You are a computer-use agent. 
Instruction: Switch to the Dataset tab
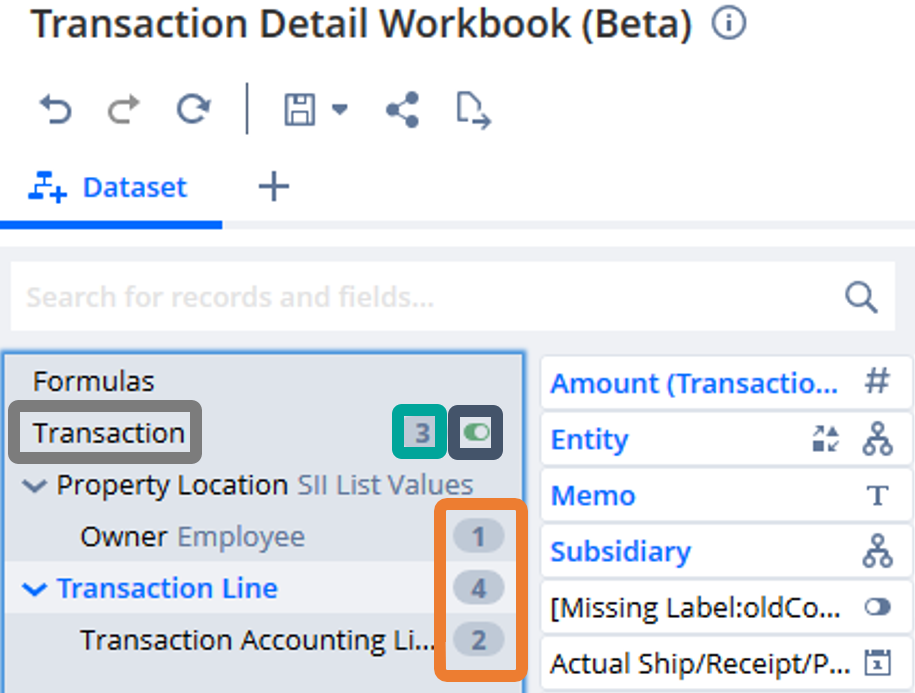point(110,187)
